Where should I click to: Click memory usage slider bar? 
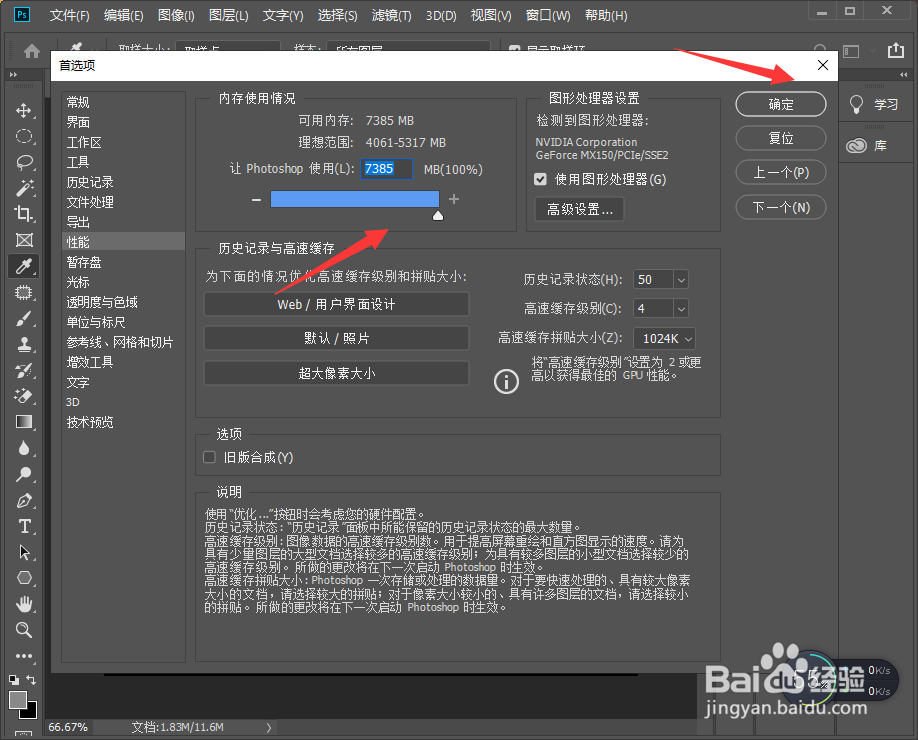[x=354, y=199]
